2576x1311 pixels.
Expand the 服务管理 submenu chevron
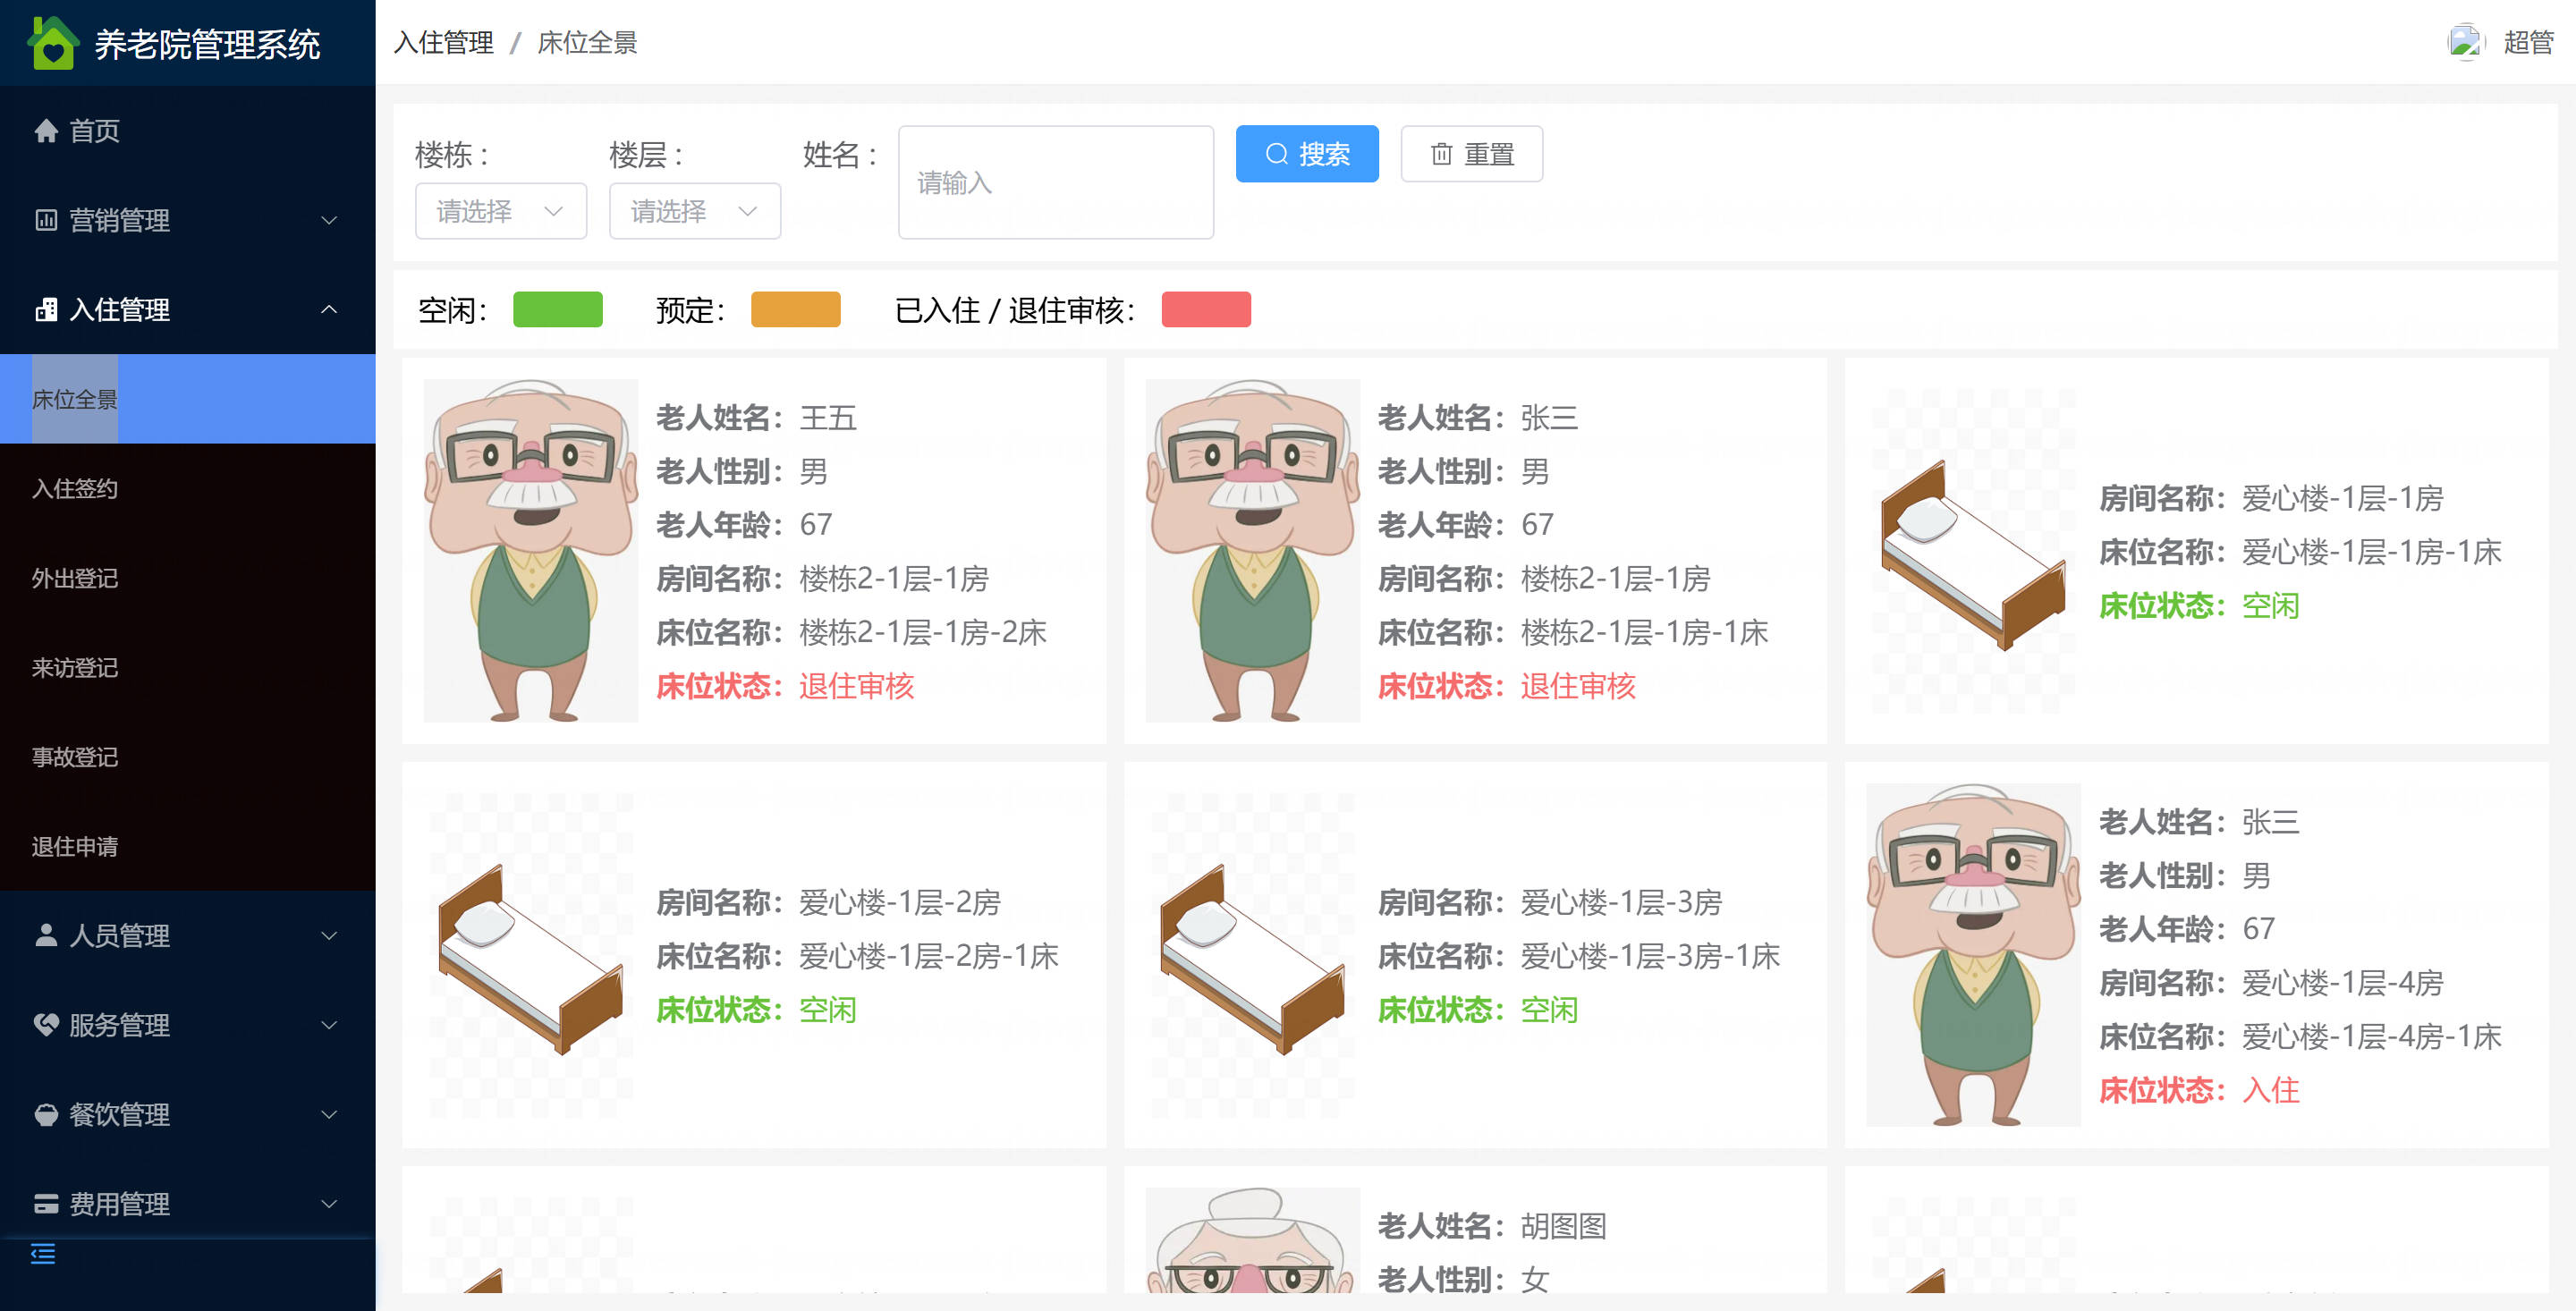click(329, 1025)
